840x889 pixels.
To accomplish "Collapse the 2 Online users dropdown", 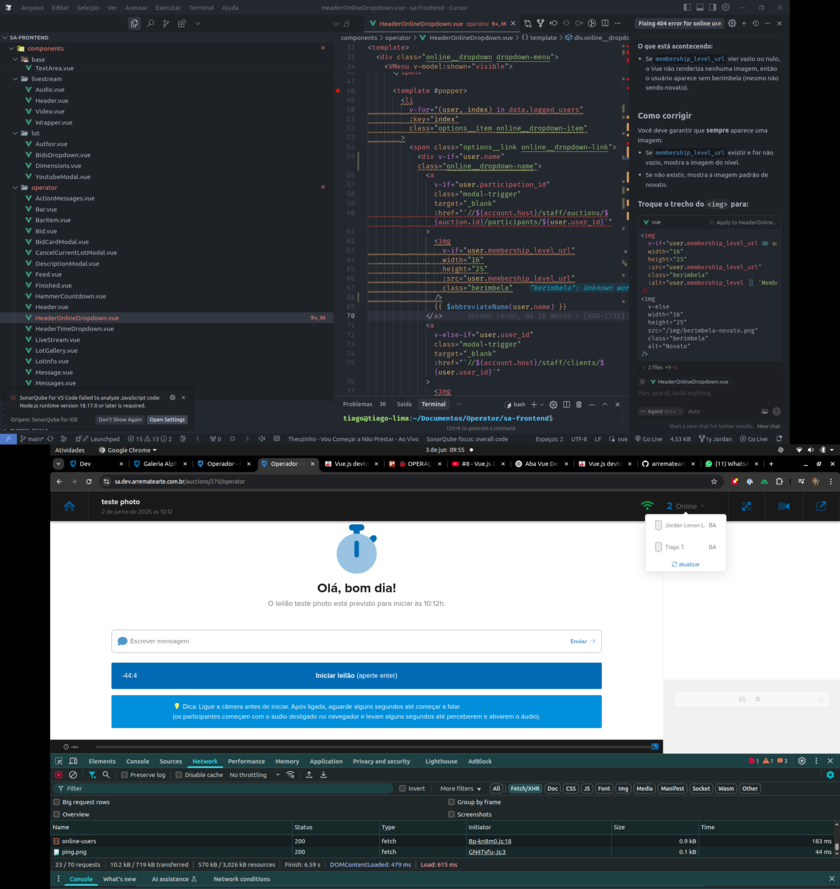I will [x=686, y=506].
